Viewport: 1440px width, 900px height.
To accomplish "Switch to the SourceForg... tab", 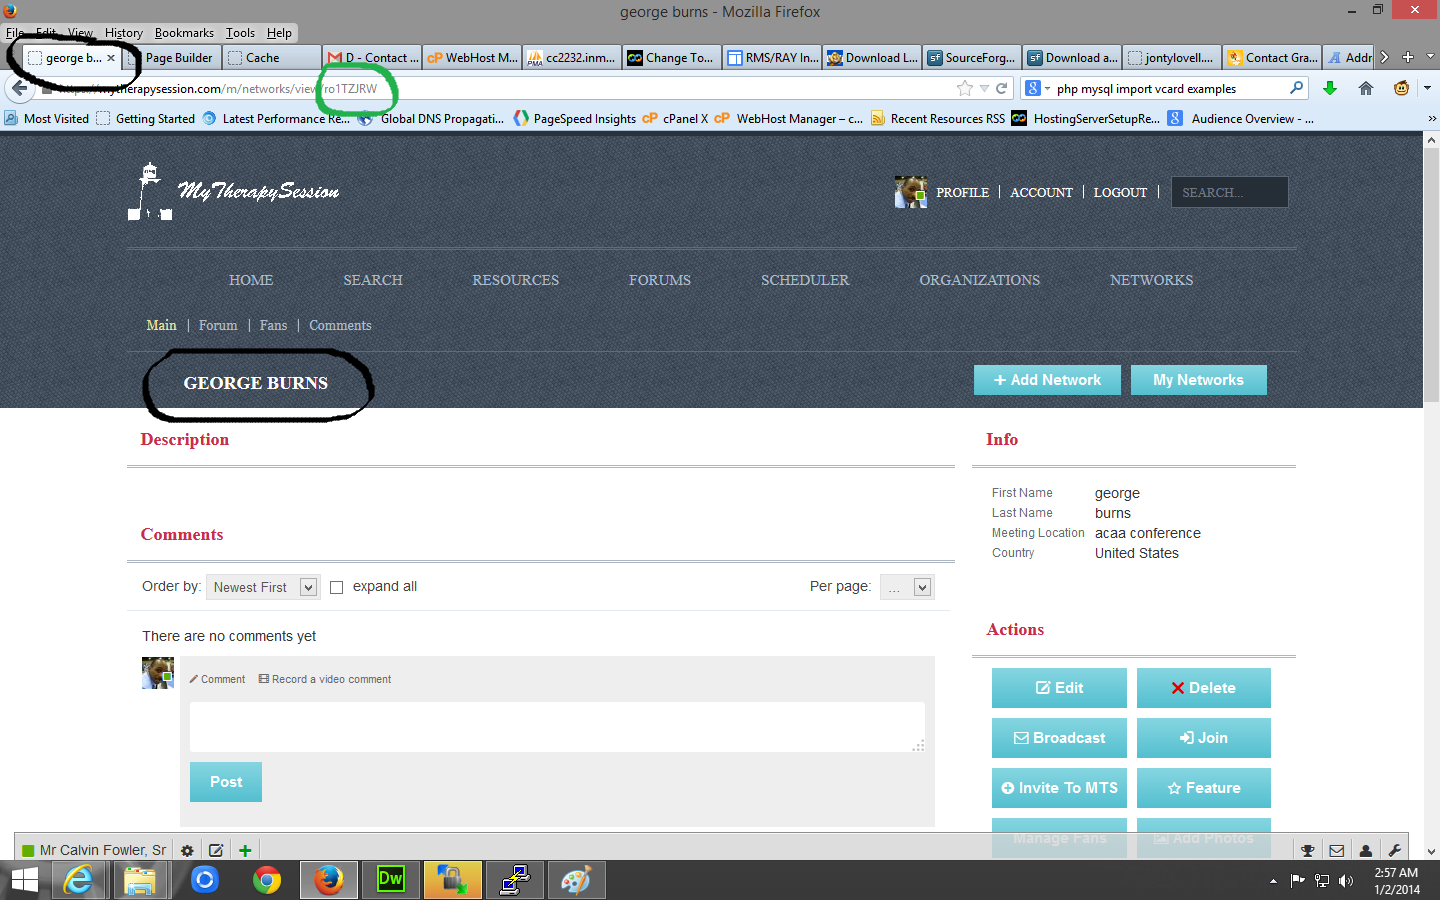I will [x=972, y=58].
